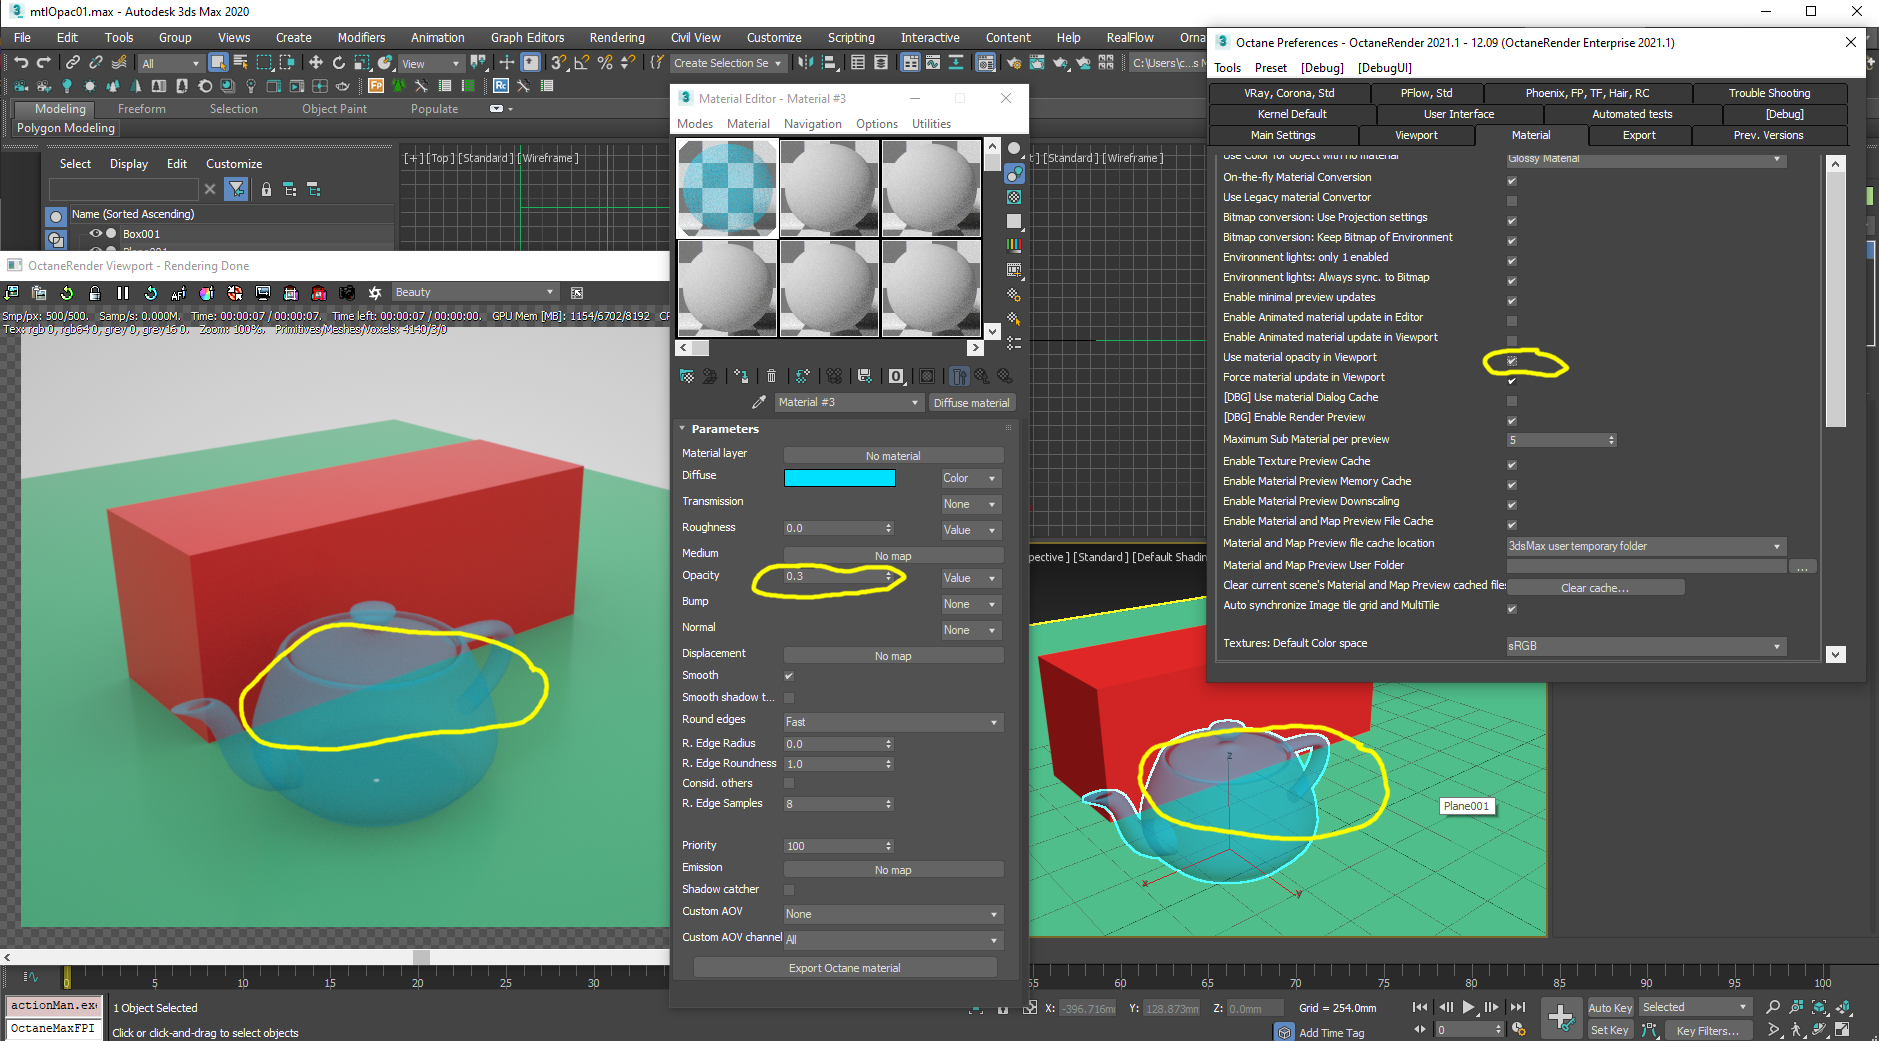The image size is (1879, 1041).
Task: Click the Roughness value field
Action: point(833,528)
